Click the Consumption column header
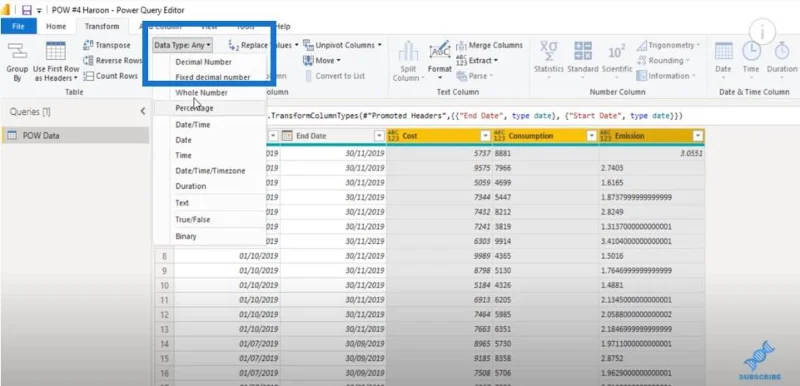The image size is (800, 386). 545,136
